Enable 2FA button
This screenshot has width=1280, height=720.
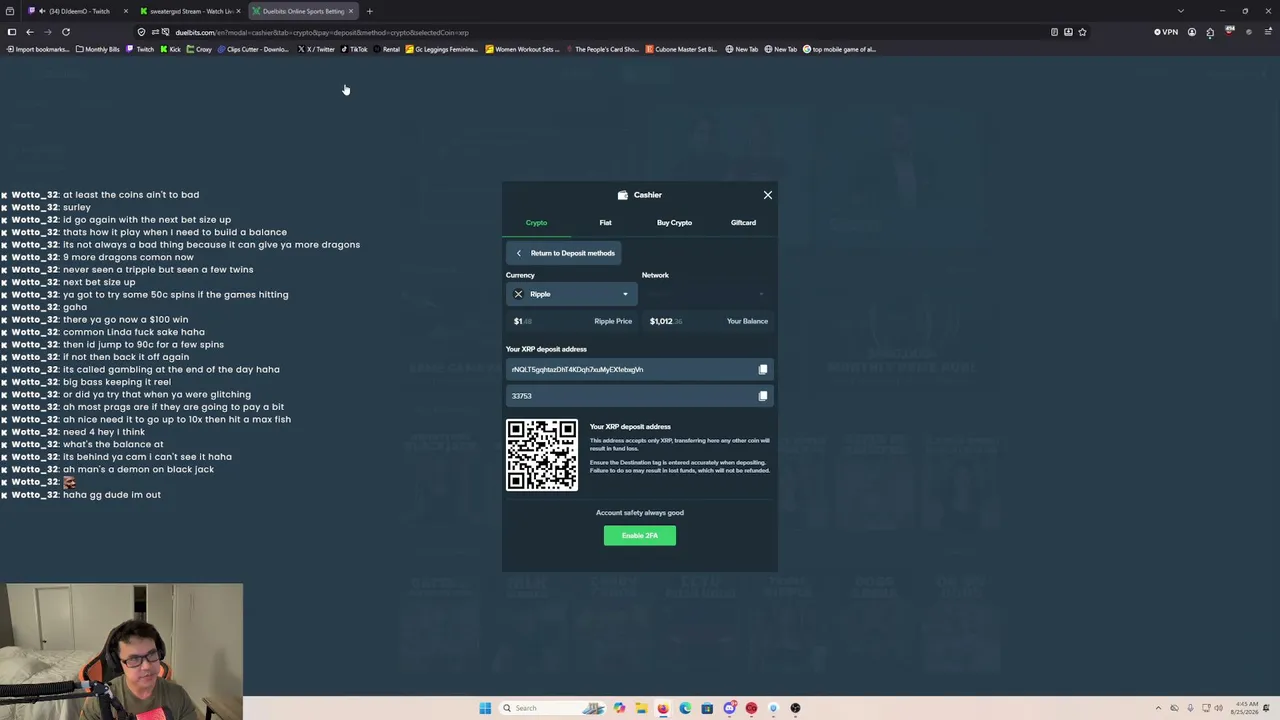coord(640,536)
